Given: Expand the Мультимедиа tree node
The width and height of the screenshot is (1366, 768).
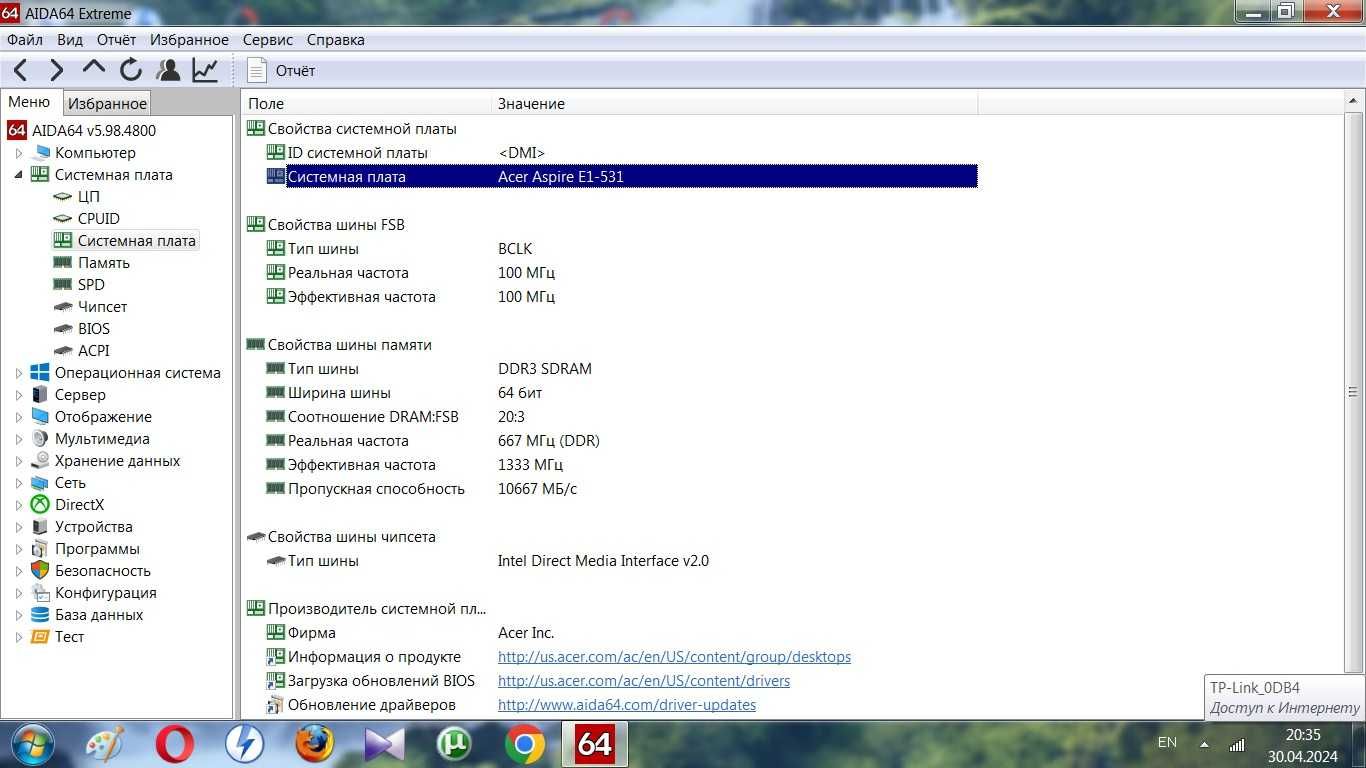Looking at the screenshot, I should point(18,439).
